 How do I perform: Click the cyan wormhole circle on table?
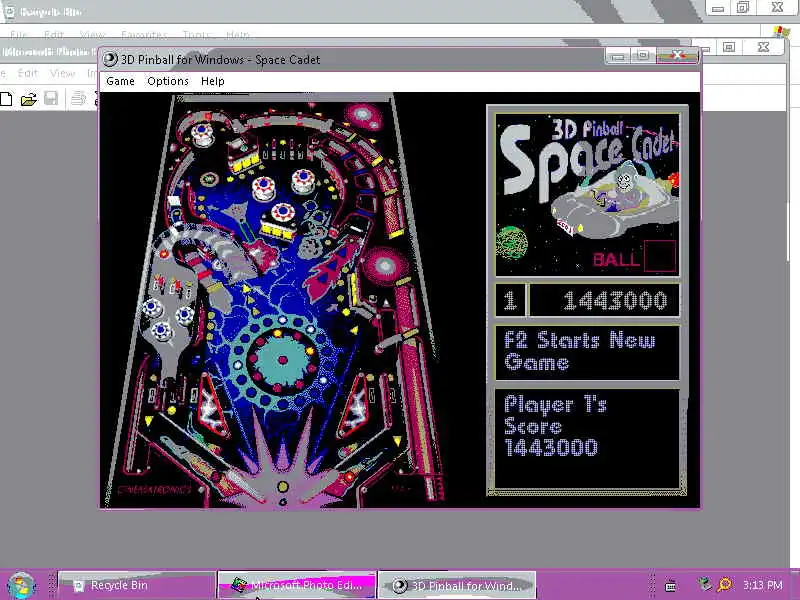pyautogui.click(x=281, y=360)
